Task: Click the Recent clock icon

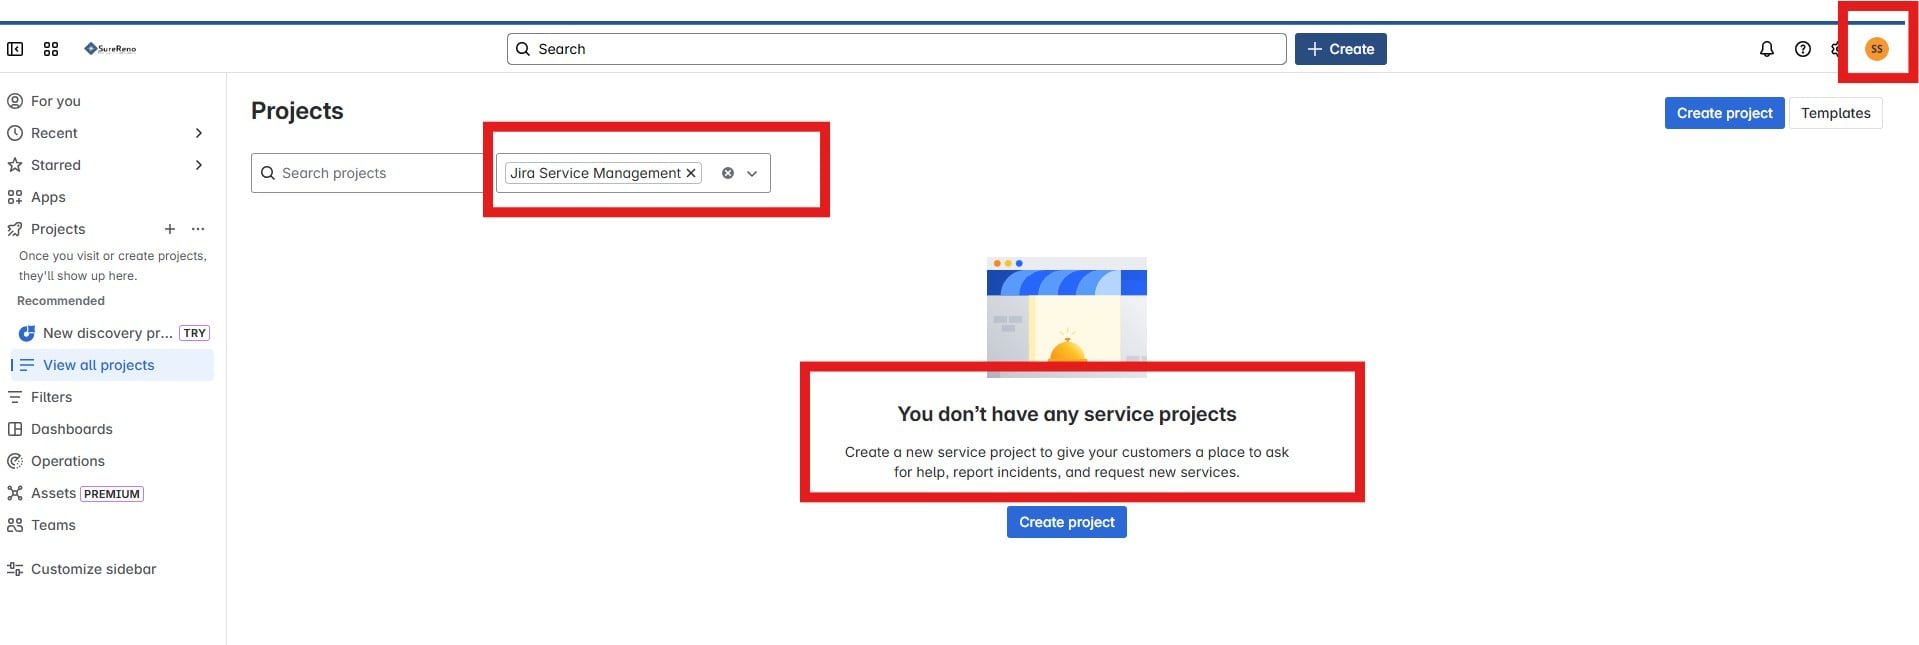Action: point(15,133)
